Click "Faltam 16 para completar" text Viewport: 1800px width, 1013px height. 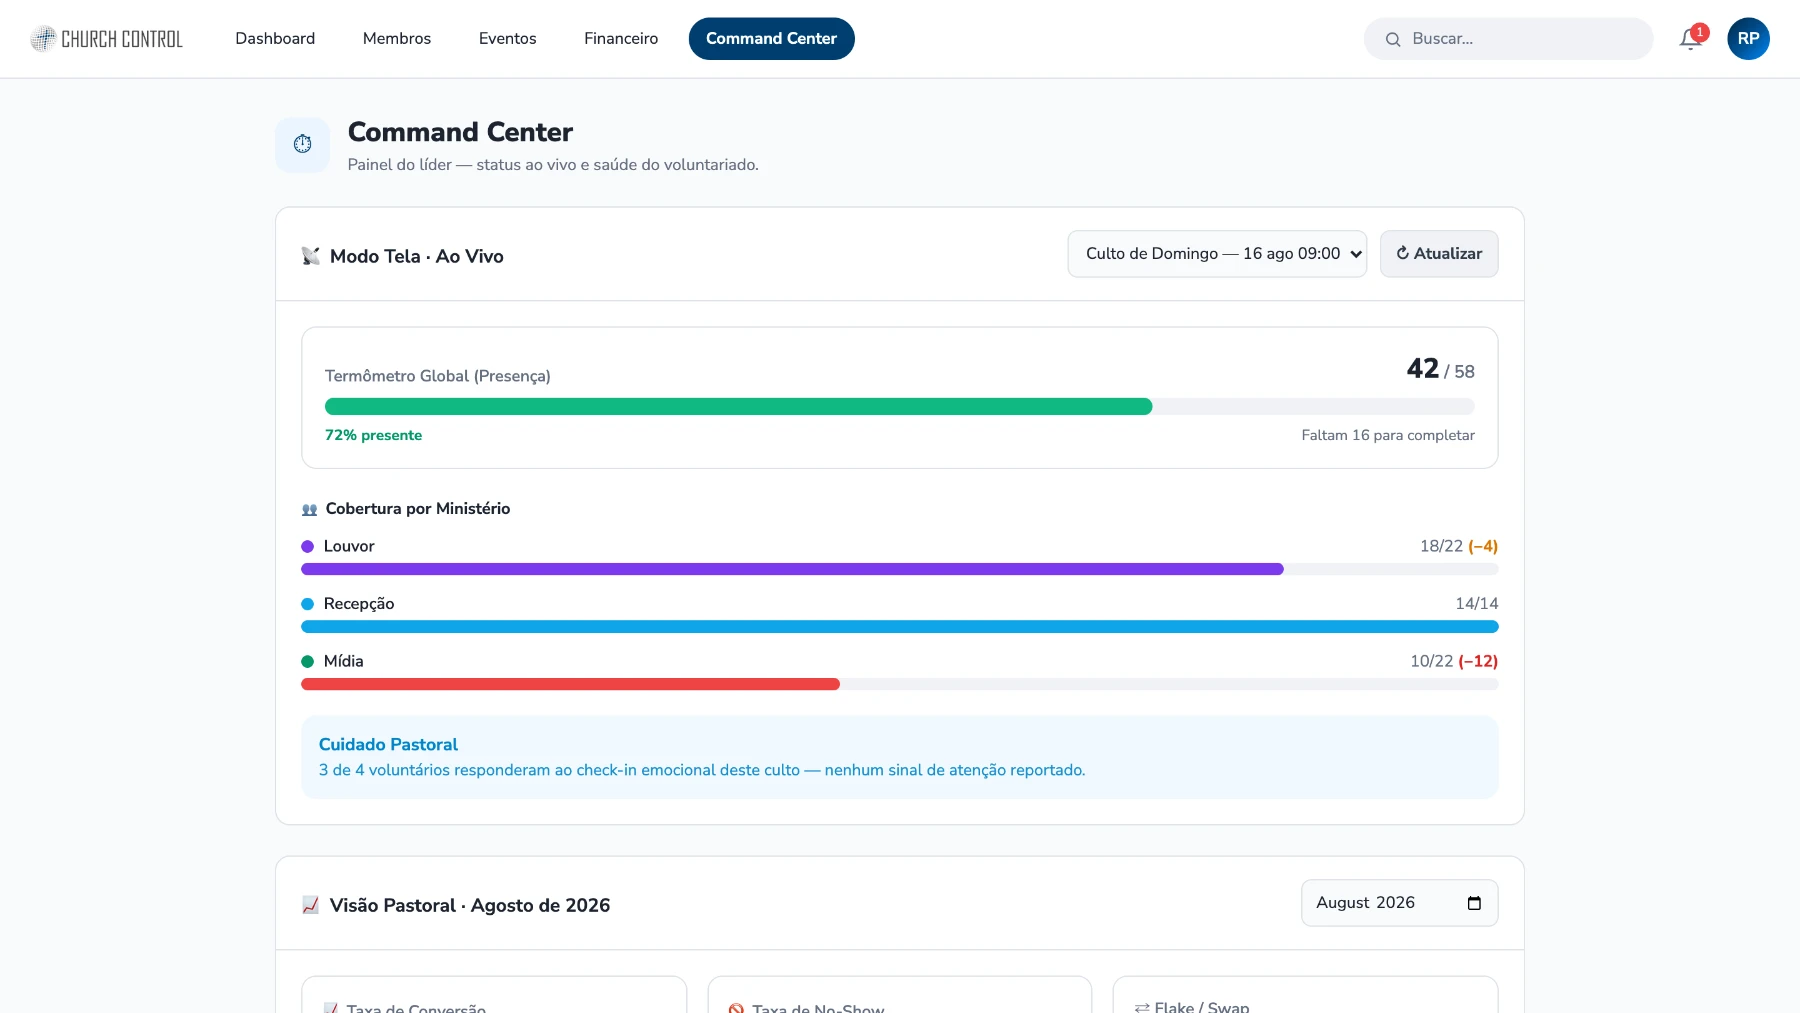coord(1388,435)
